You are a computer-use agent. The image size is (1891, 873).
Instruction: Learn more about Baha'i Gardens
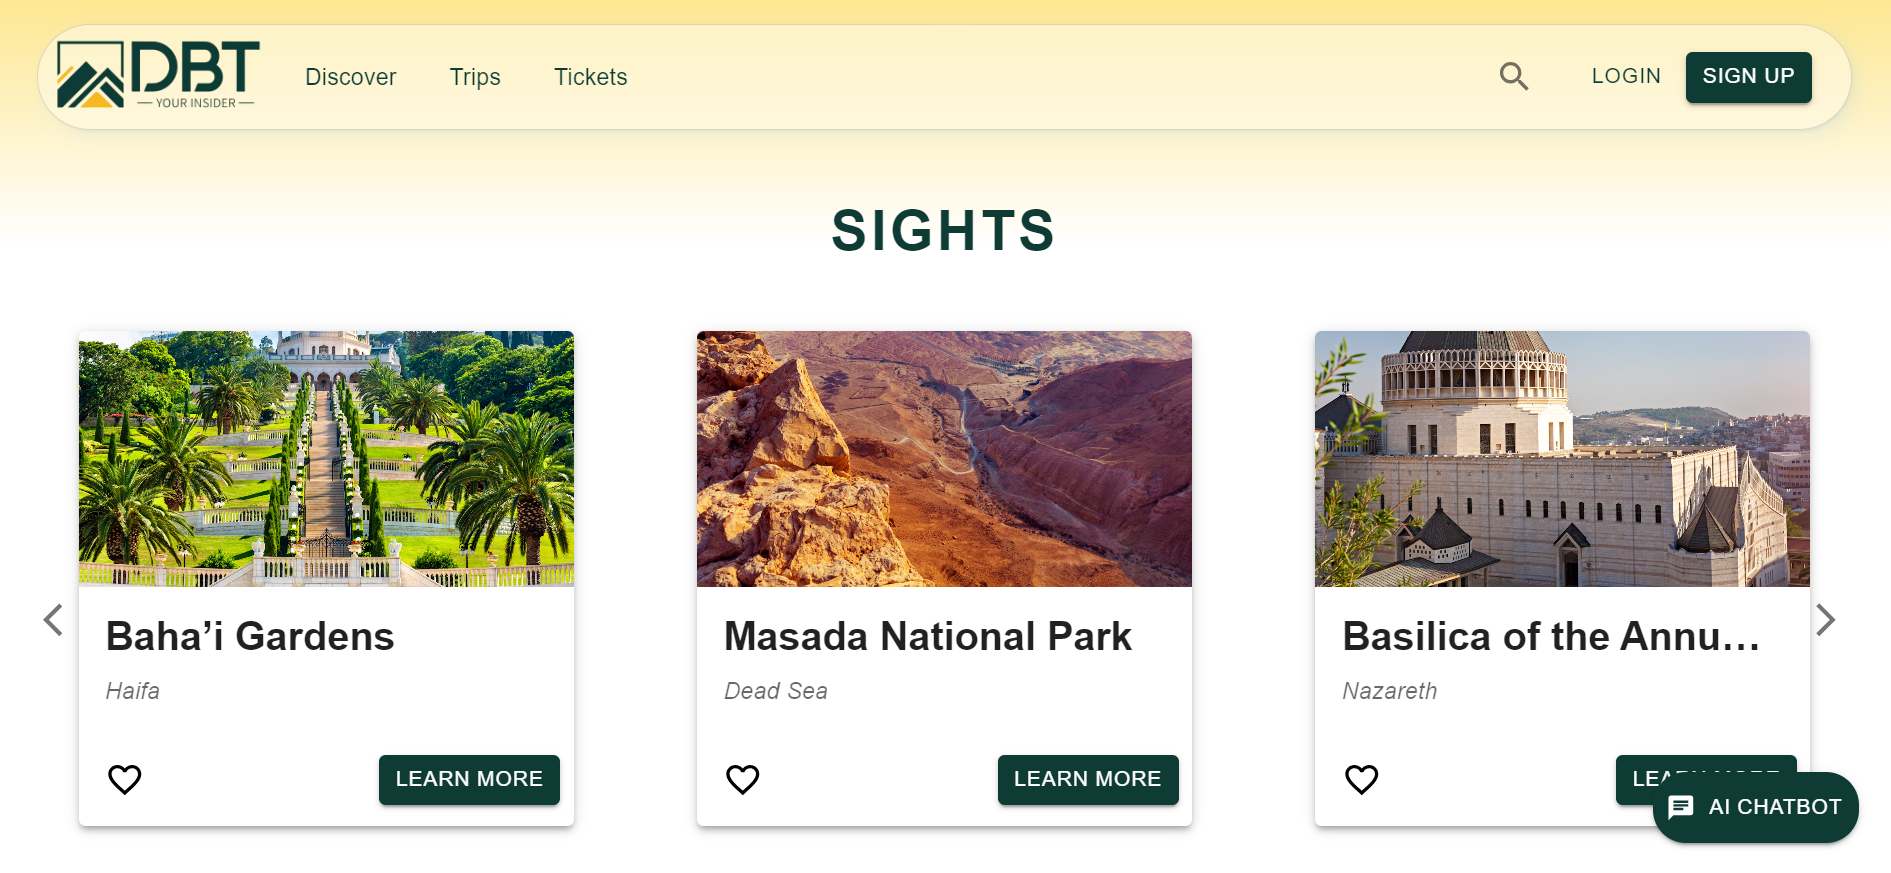pos(469,779)
